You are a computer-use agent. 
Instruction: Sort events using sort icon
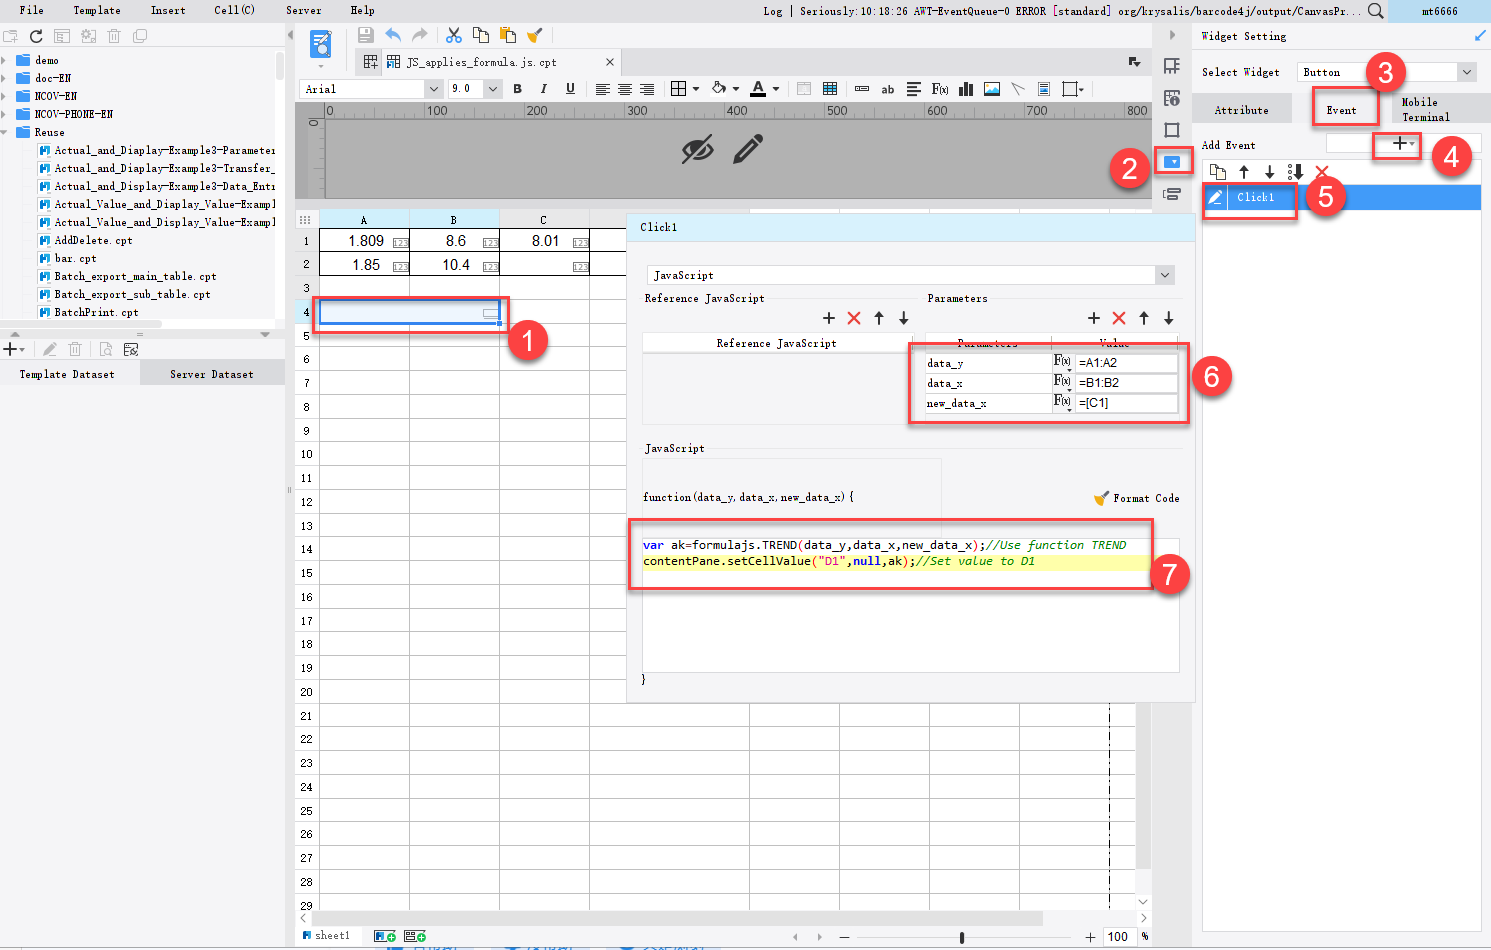click(1296, 172)
